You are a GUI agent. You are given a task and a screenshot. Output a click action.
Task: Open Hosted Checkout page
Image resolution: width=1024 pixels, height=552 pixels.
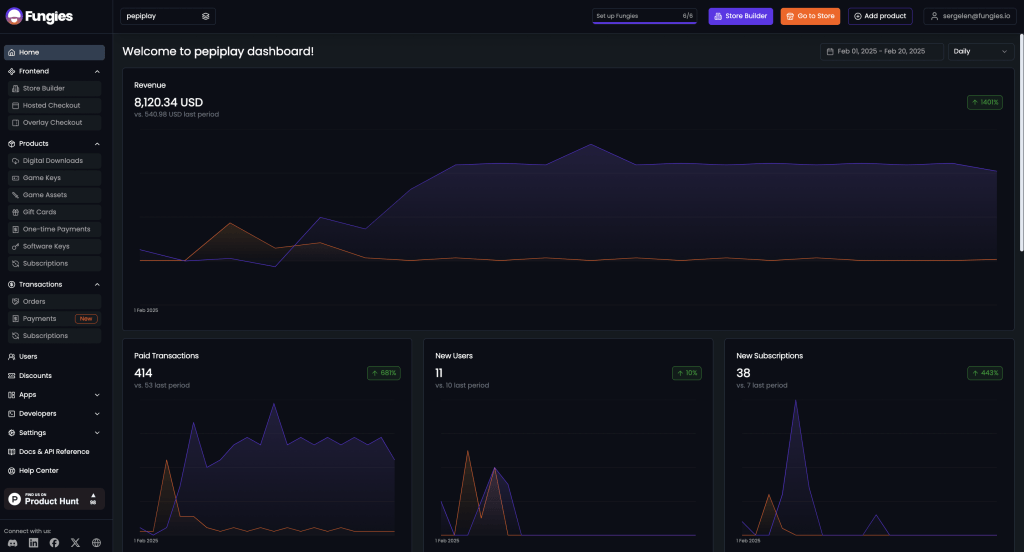pyautogui.click(x=54, y=105)
